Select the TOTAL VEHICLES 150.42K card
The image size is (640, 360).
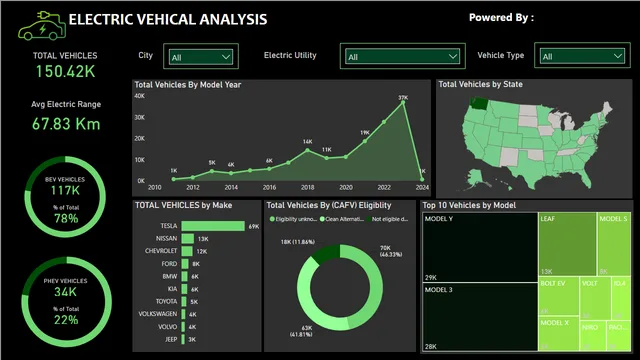[65, 65]
